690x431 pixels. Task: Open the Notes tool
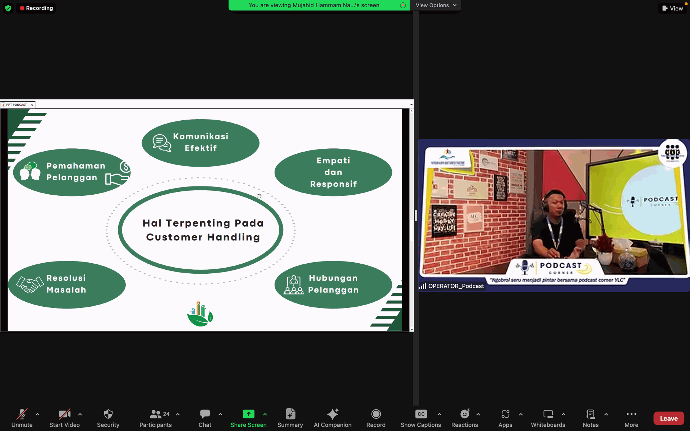[x=590, y=414]
